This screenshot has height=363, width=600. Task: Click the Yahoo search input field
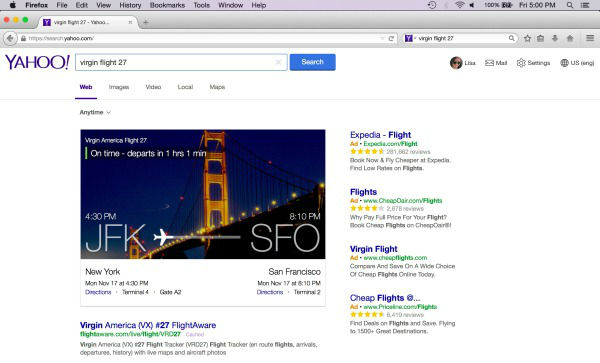click(181, 62)
